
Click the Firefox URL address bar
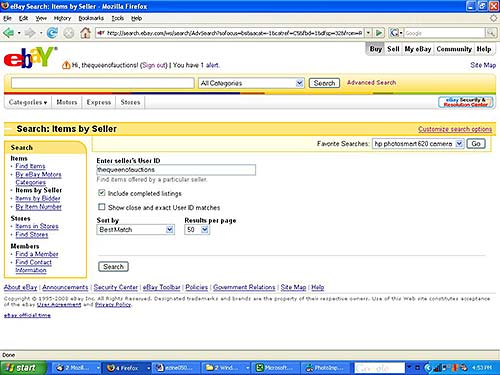click(230, 33)
